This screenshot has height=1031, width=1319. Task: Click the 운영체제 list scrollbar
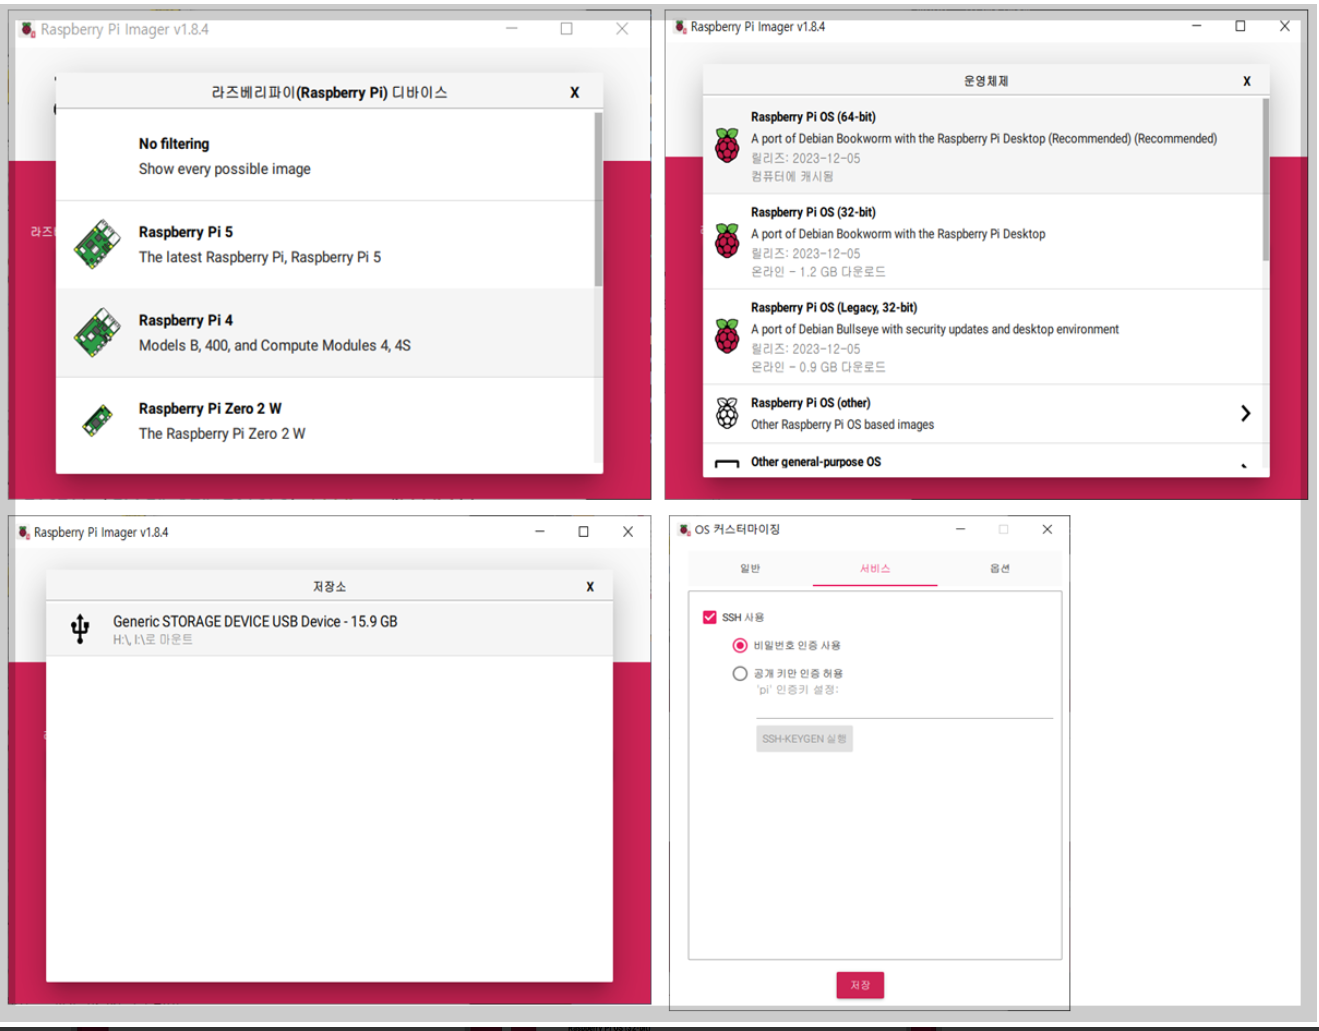[1265, 180]
